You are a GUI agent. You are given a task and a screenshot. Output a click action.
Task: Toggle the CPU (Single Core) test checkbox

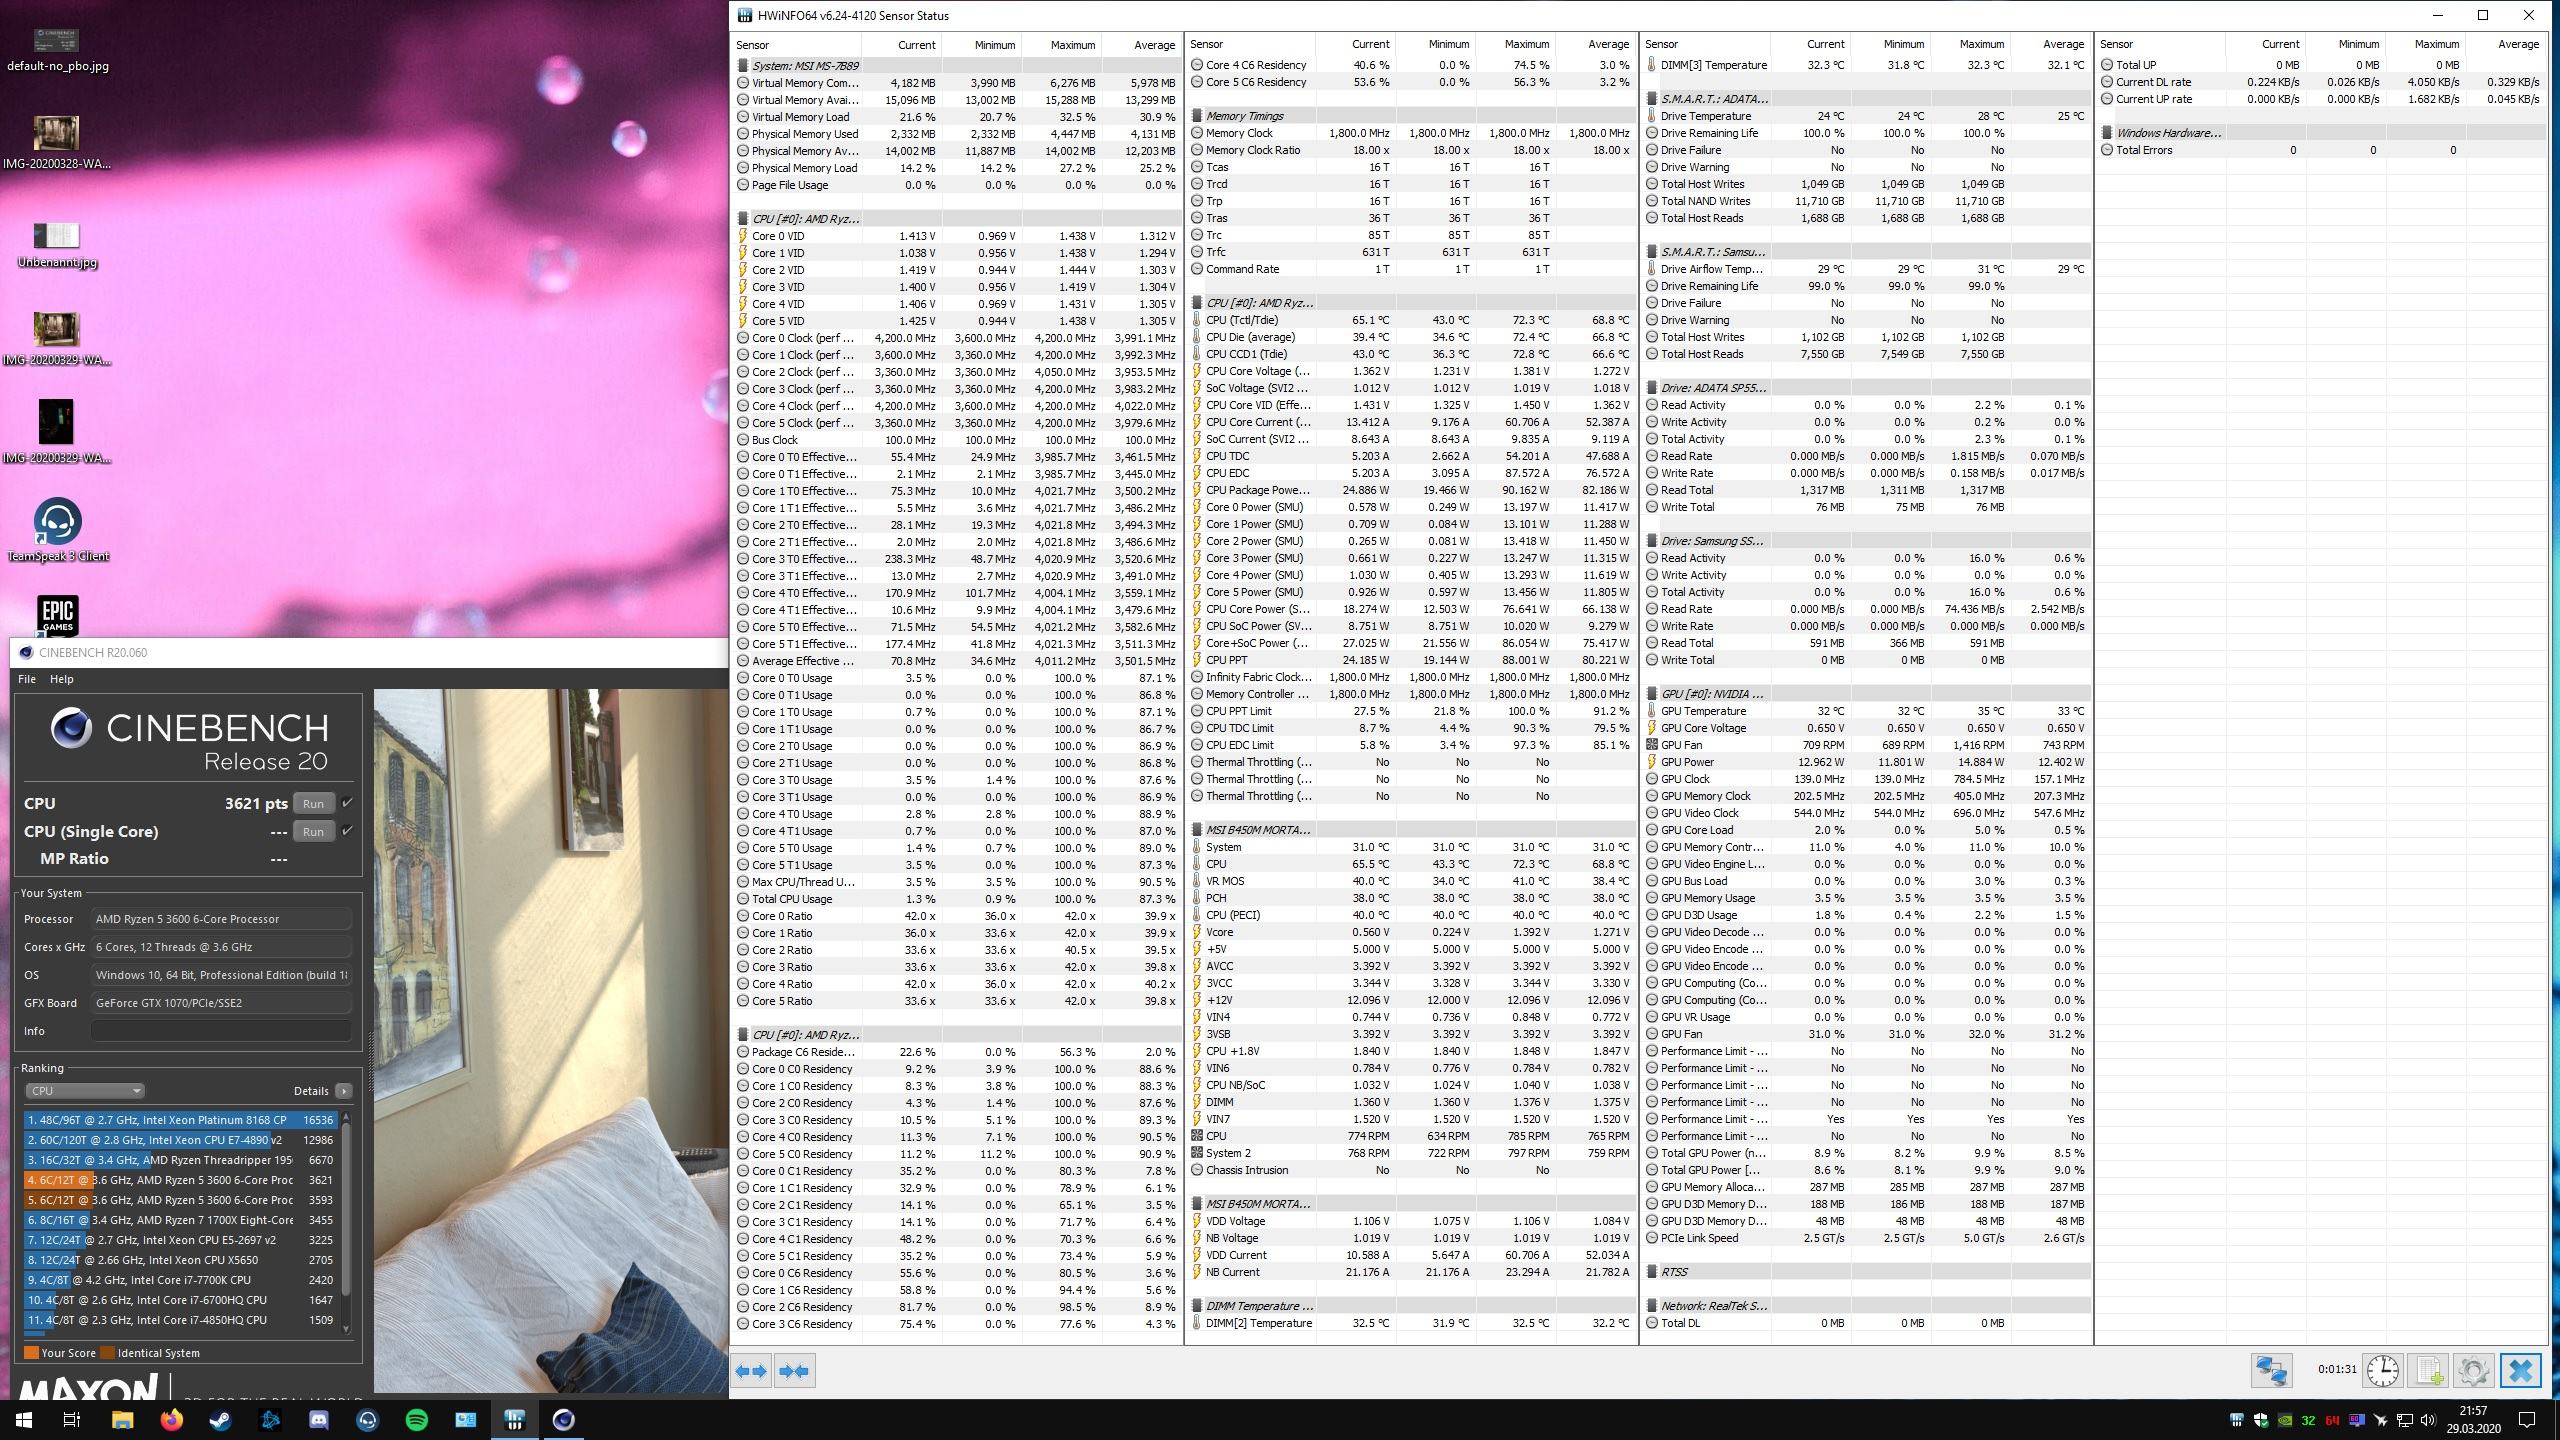(x=347, y=831)
